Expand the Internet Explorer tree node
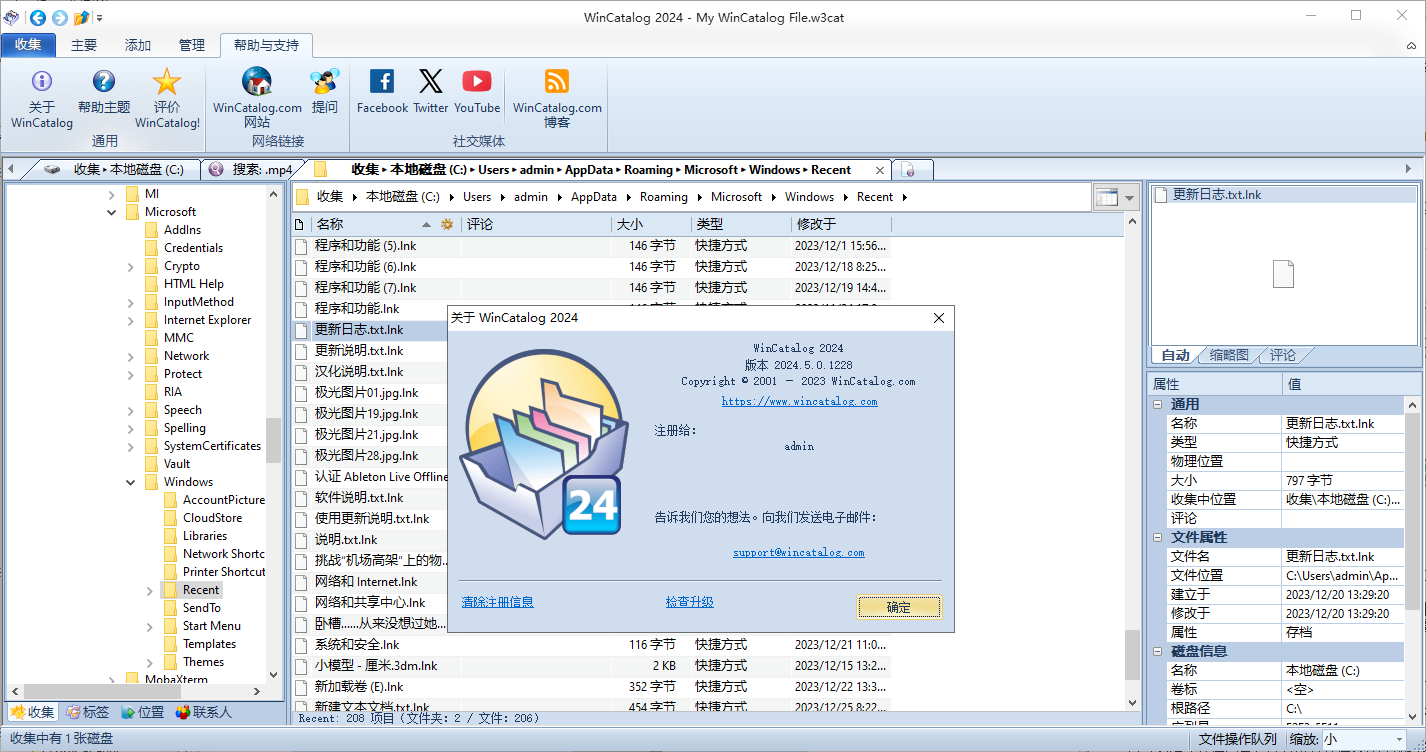The width and height of the screenshot is (1426, 752). pyautogui.click(x=131, y=320)
